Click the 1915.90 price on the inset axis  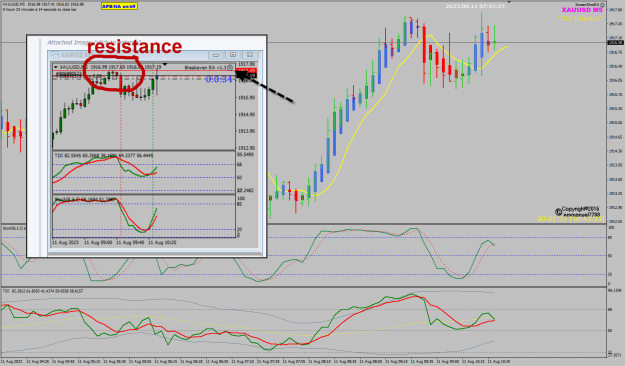(x=246, y=98)
